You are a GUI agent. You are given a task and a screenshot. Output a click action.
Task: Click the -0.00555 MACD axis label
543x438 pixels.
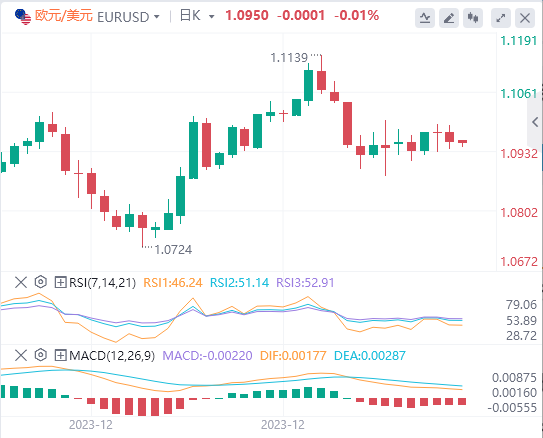(x=512, y=408)
